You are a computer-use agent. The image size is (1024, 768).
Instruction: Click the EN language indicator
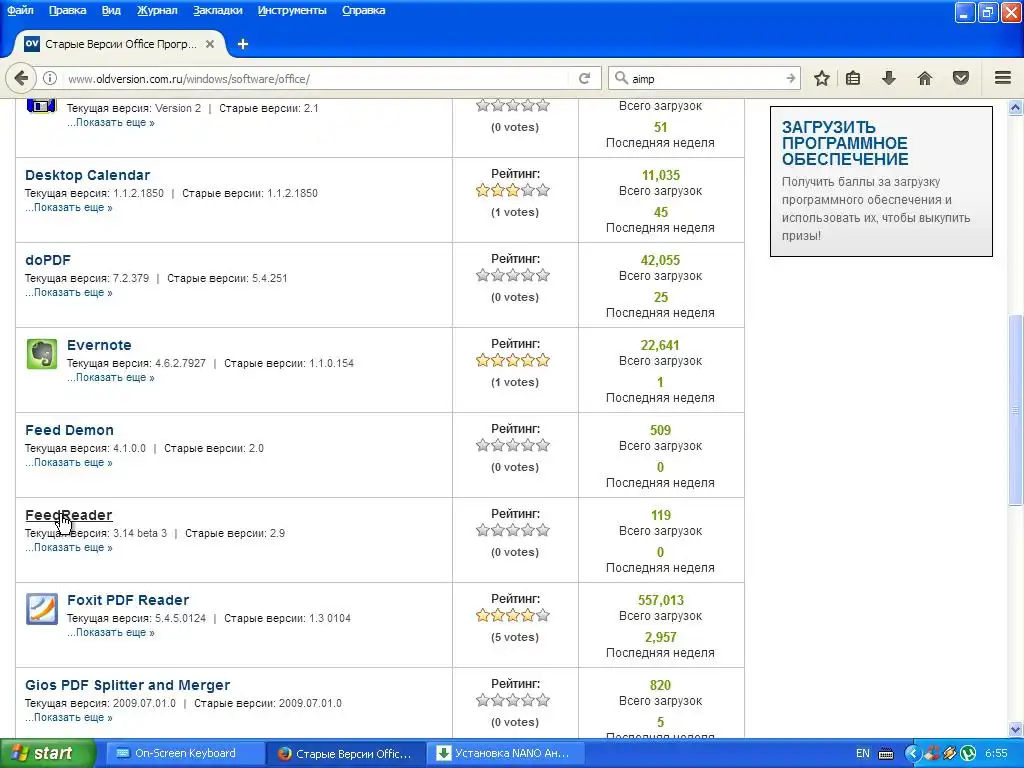coord(863,753)
